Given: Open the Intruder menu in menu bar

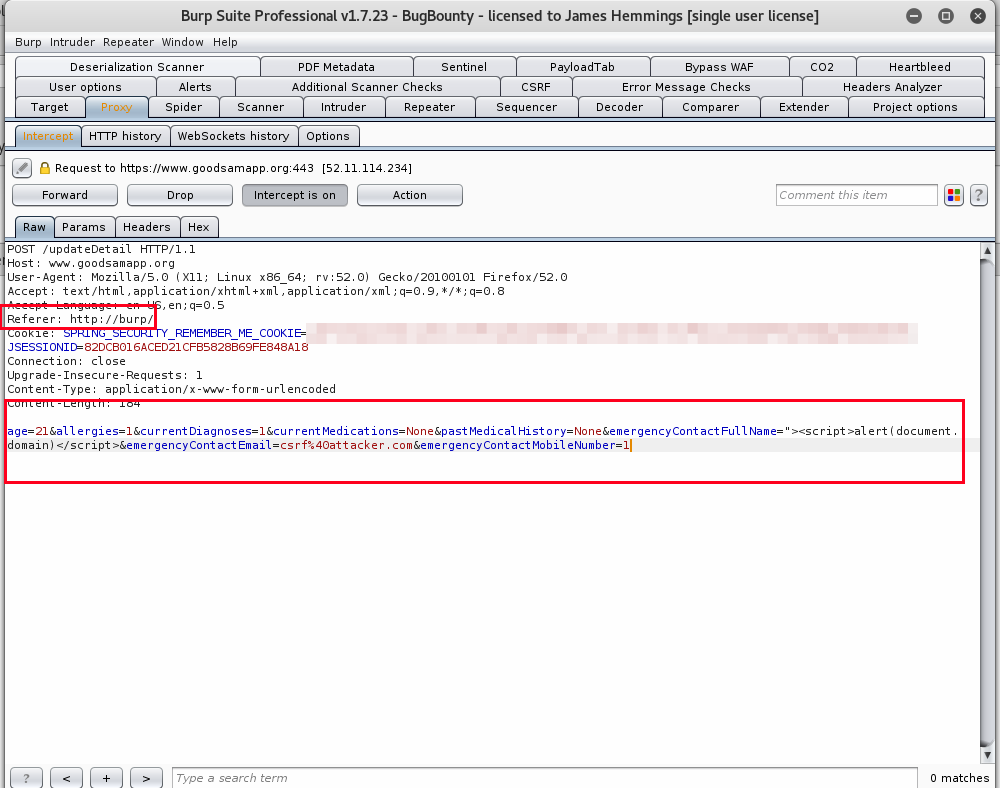Looking at the screenshot, I should tap(72, 42).
